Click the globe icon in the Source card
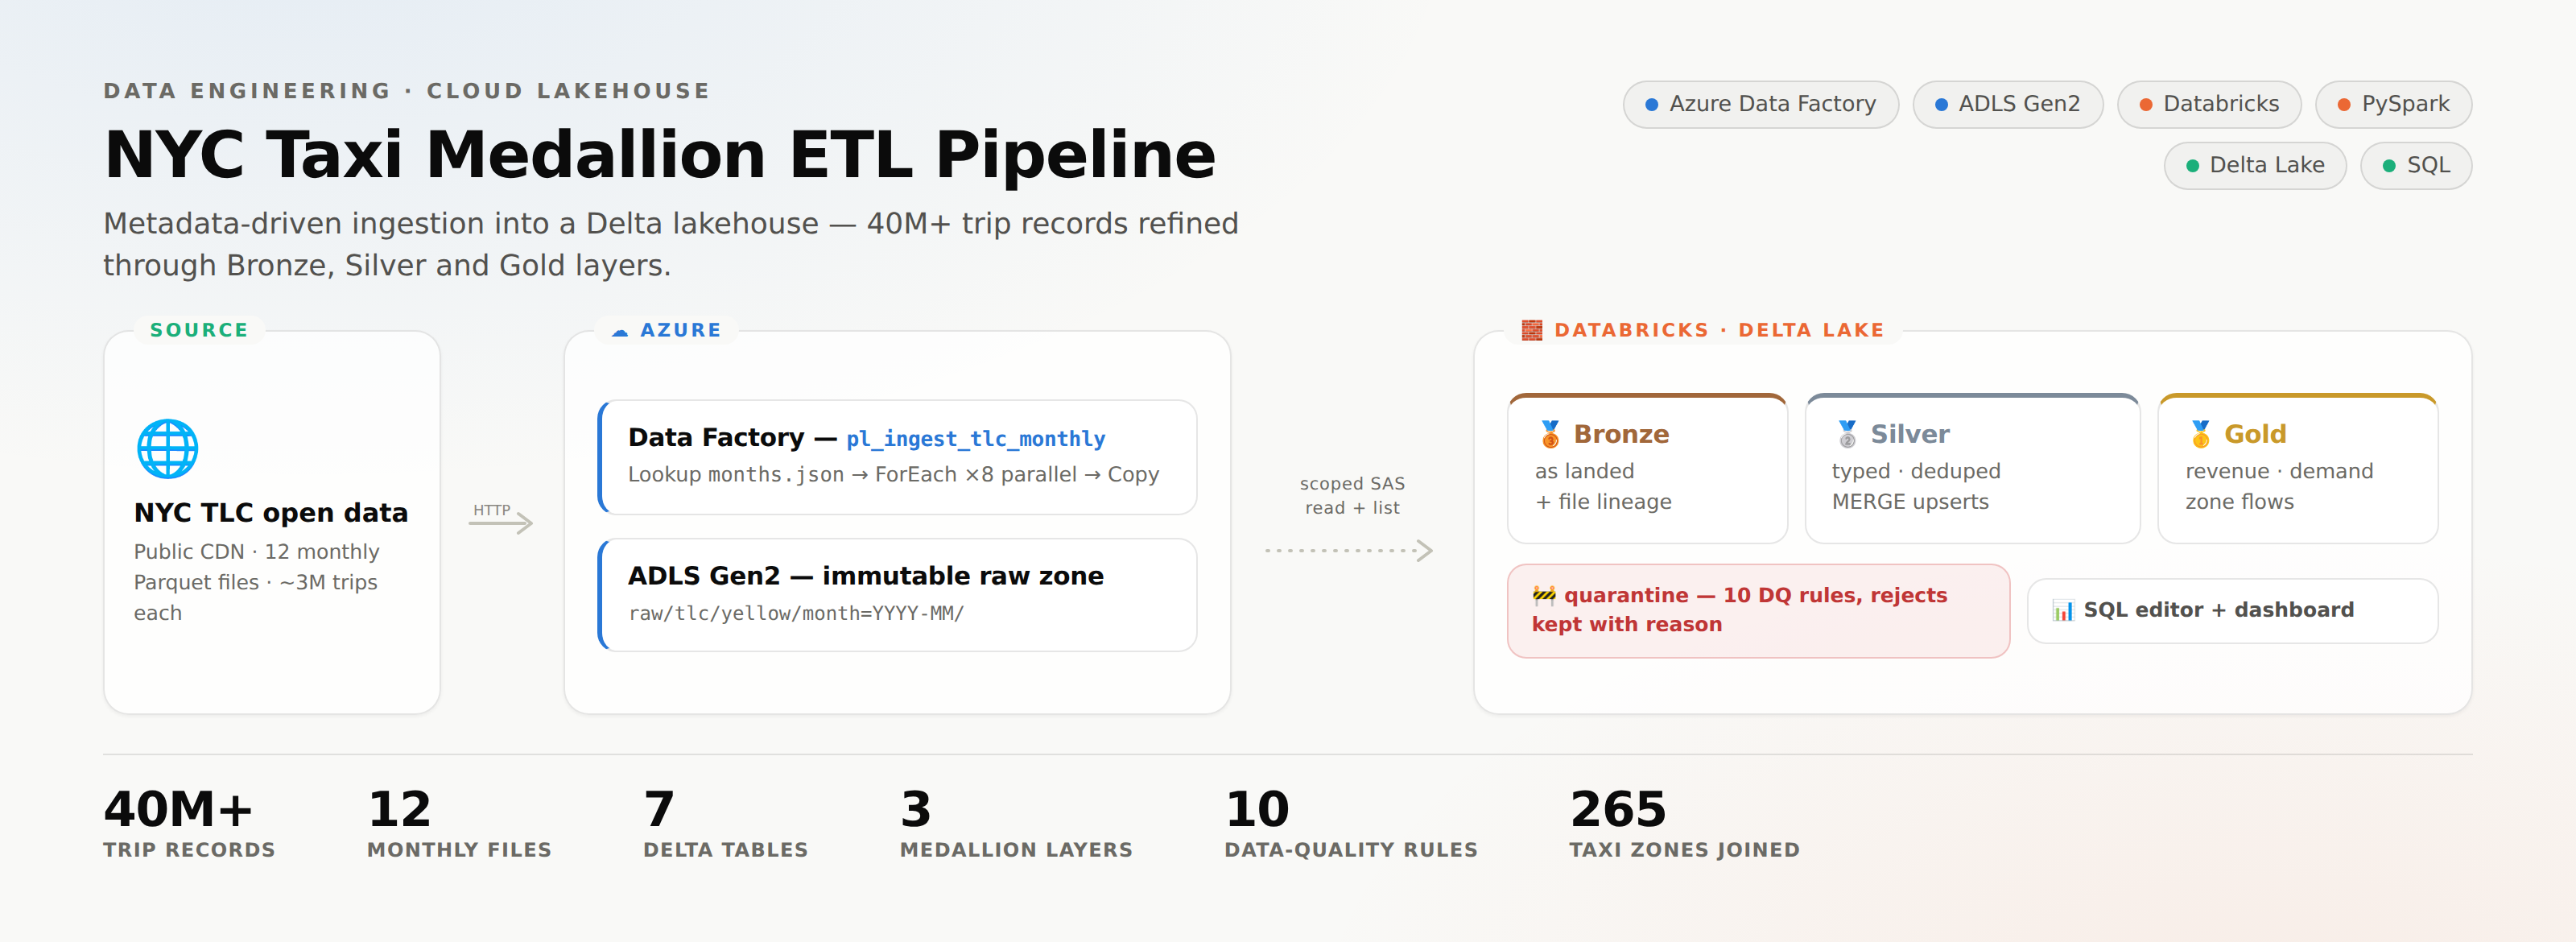 [x=167, y=448]
